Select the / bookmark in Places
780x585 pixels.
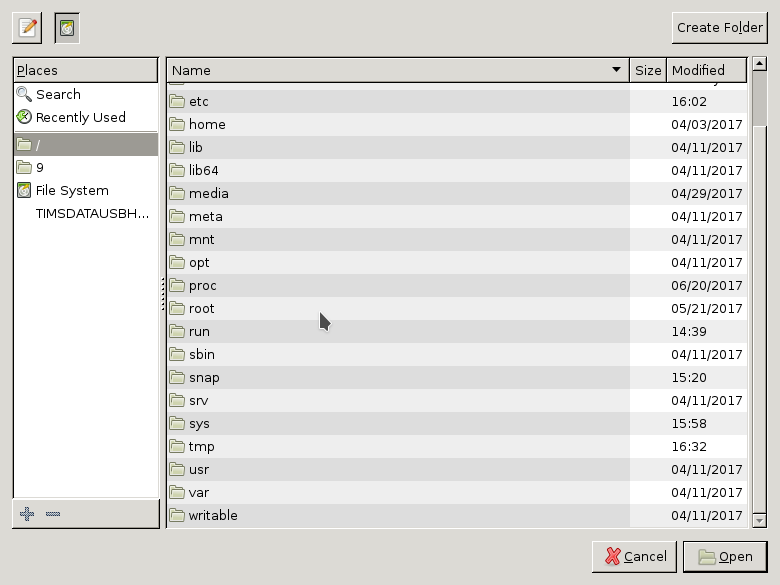(86, 145)
